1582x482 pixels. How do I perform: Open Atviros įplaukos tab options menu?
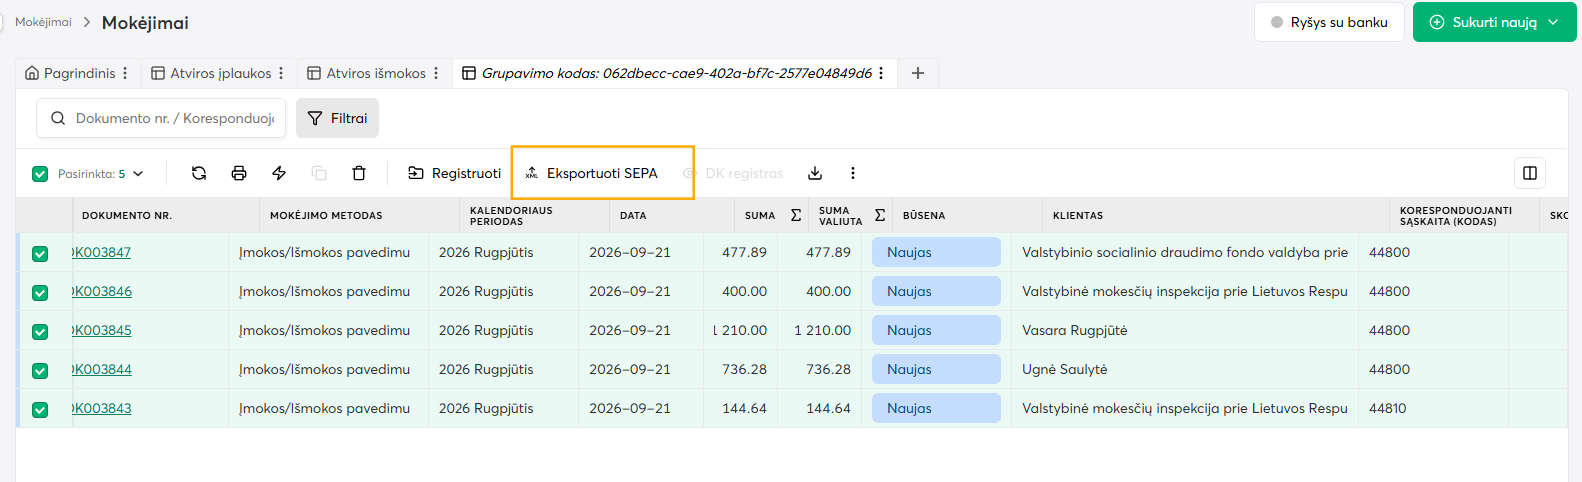(281, 73)
